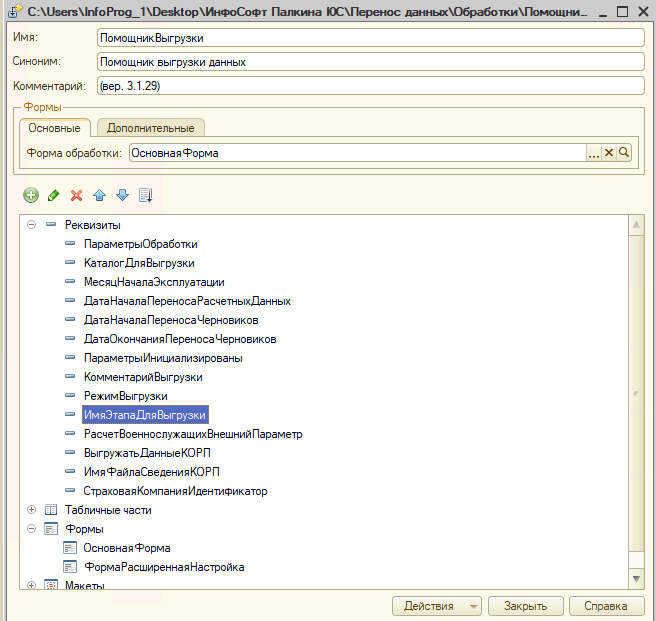Collapse the Формы tree node
656x621 pixels.
point(32,529)
